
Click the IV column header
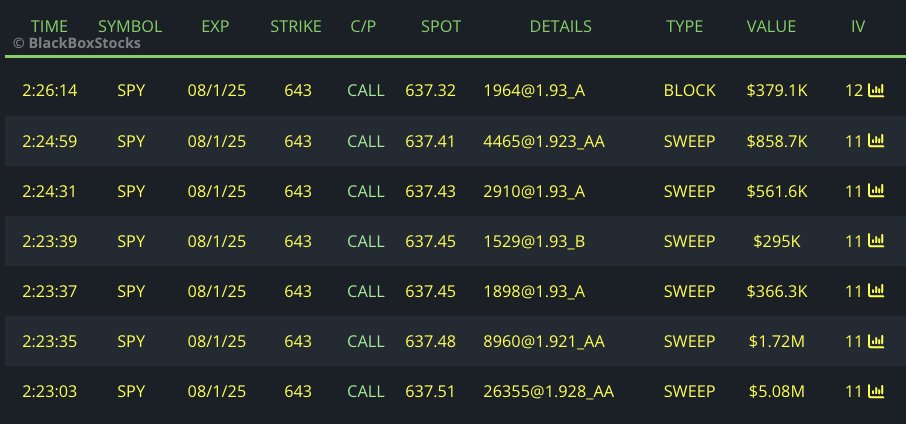(x=858, y=26)
